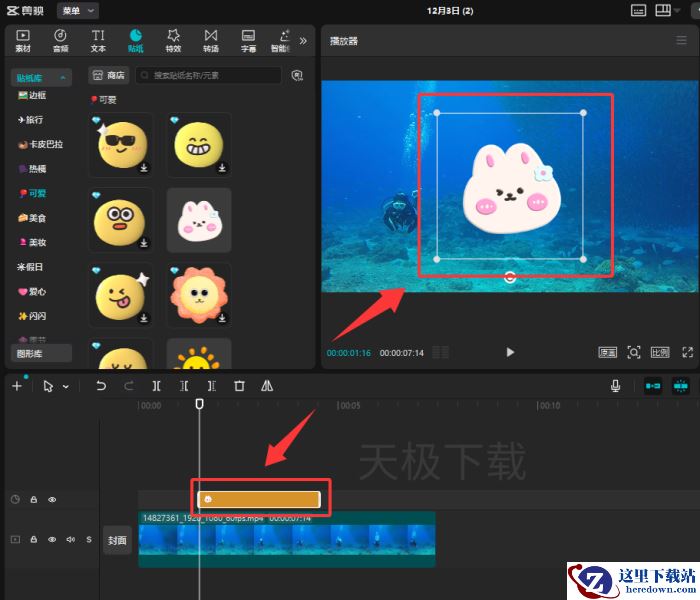The width and height of the screenshot is (700, 600).
Task: Toggle main track magnet snapping
Action: [x=653, y=386]
